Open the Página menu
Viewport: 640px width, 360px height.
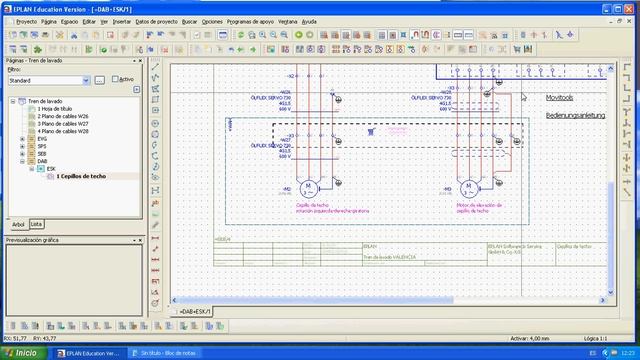point(49,22)
